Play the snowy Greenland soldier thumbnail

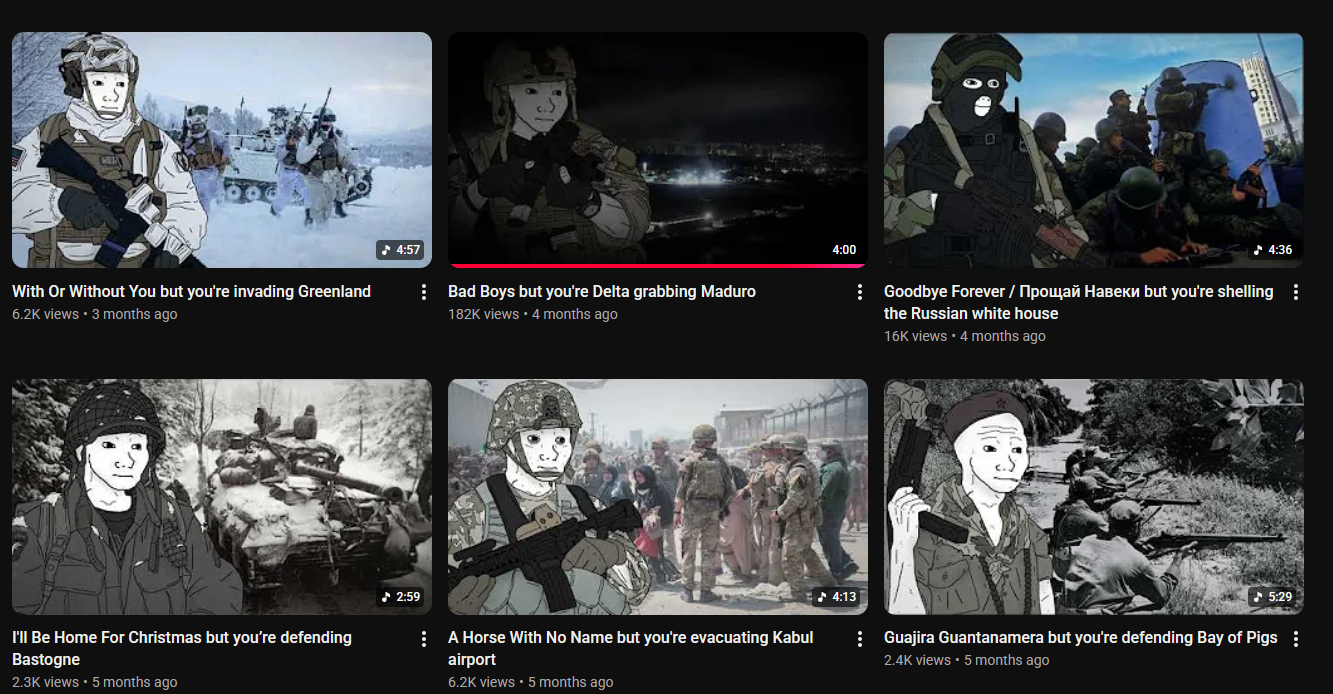[222, 150]
